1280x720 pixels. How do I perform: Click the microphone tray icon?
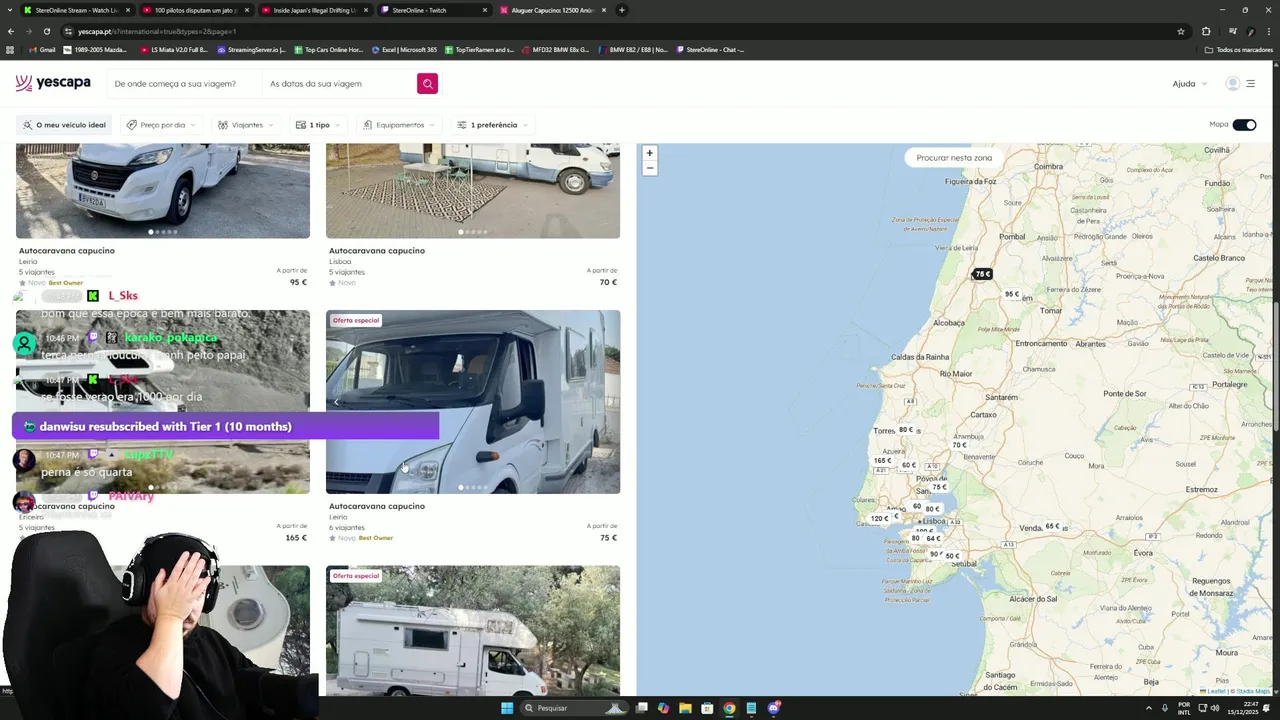coord(1165,708)
